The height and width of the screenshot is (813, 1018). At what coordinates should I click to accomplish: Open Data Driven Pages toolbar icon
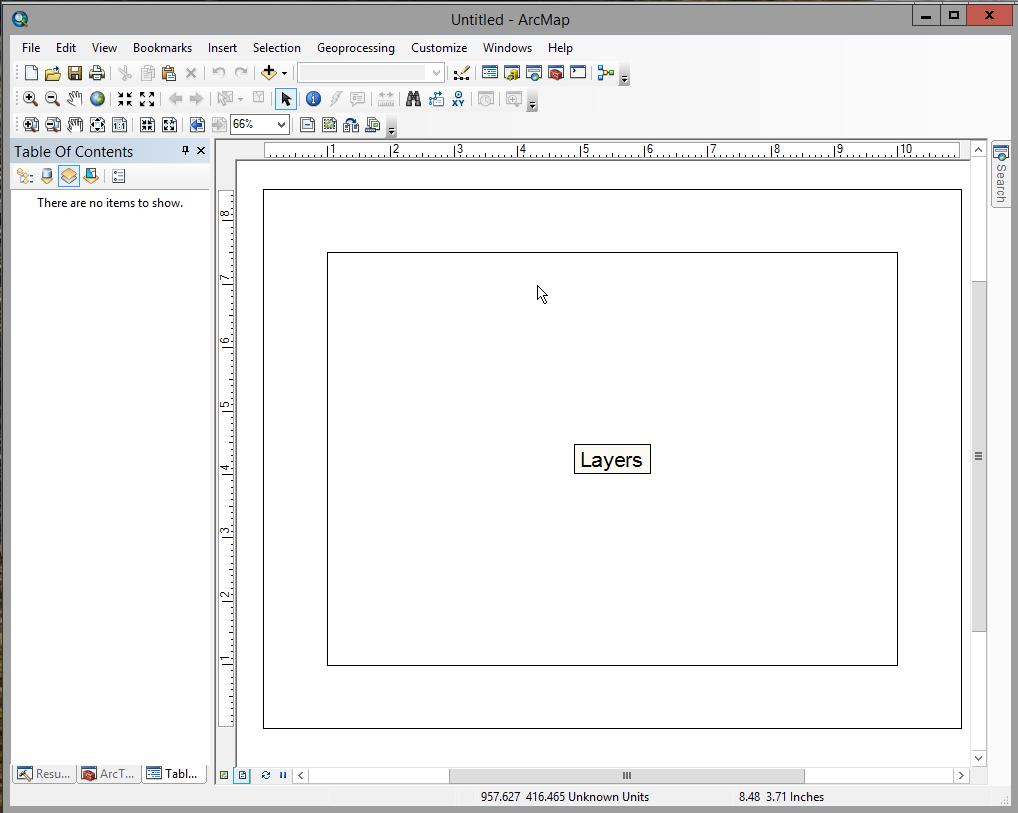373,125
